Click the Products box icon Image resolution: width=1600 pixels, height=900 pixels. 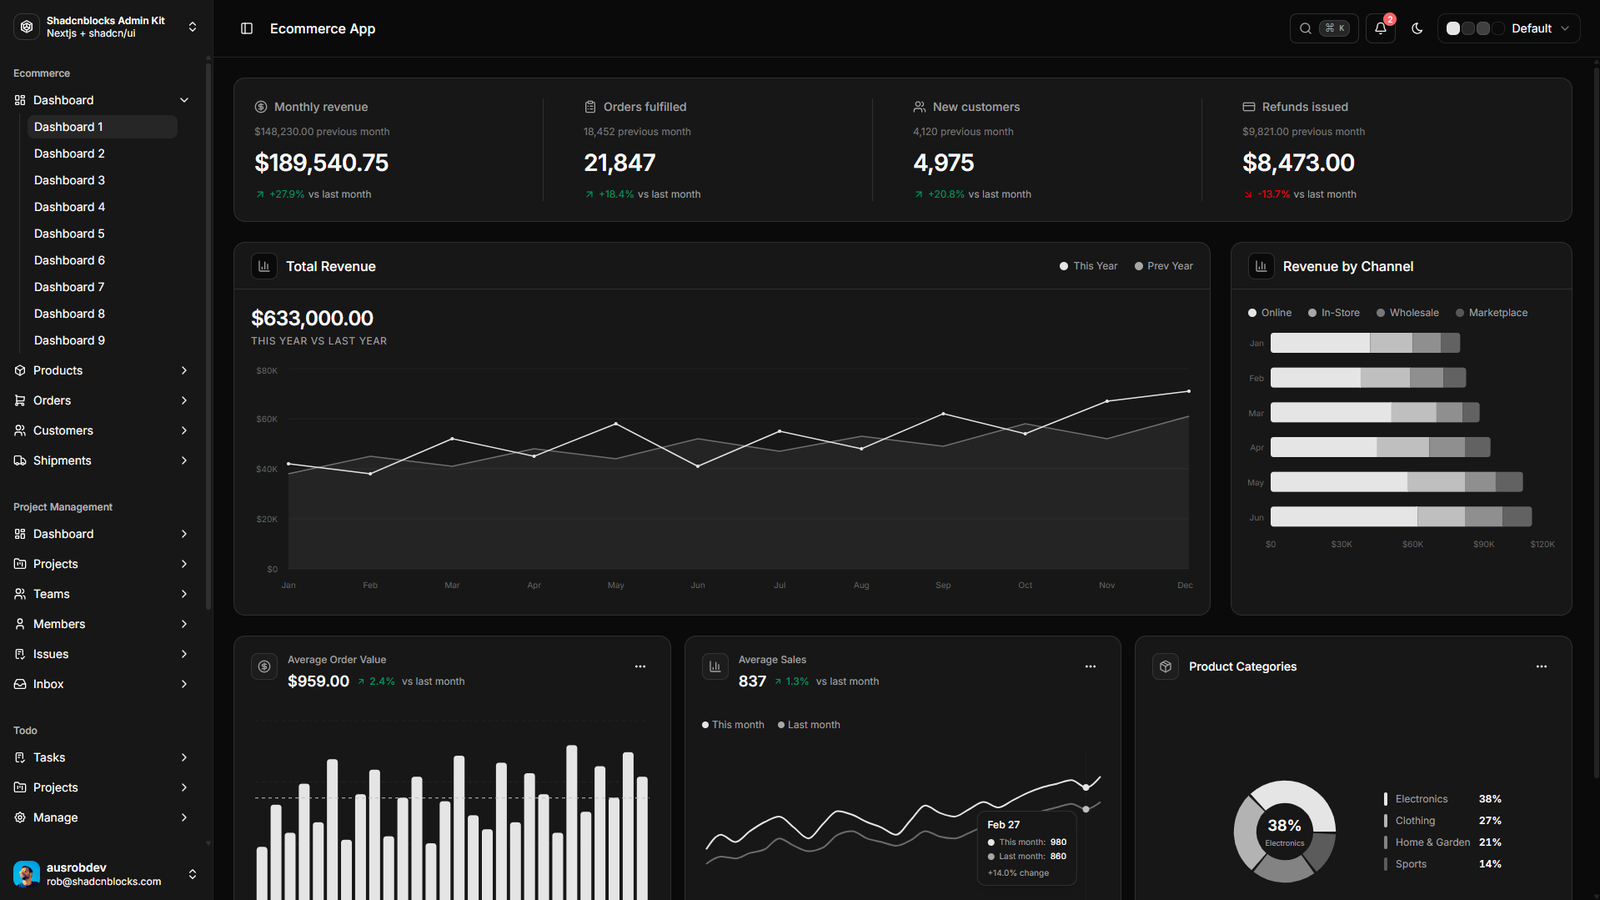(x=20, y=370)
